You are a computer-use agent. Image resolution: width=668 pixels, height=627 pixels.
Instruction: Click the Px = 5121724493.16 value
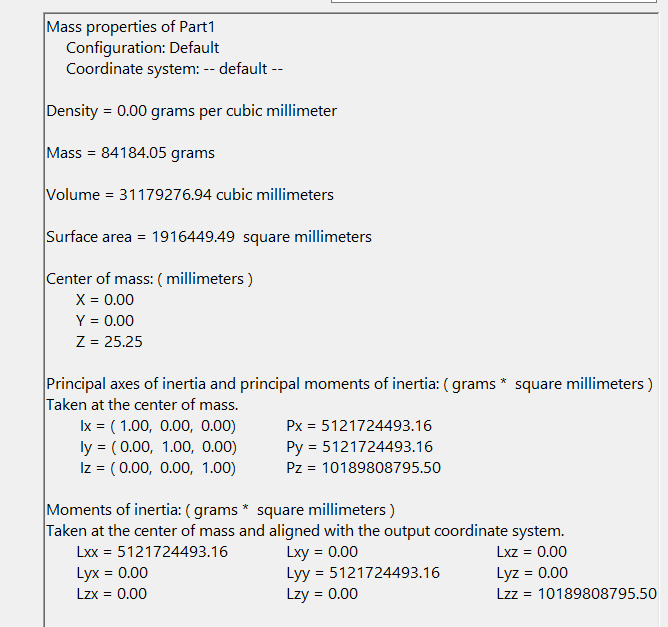click(359, 426)
